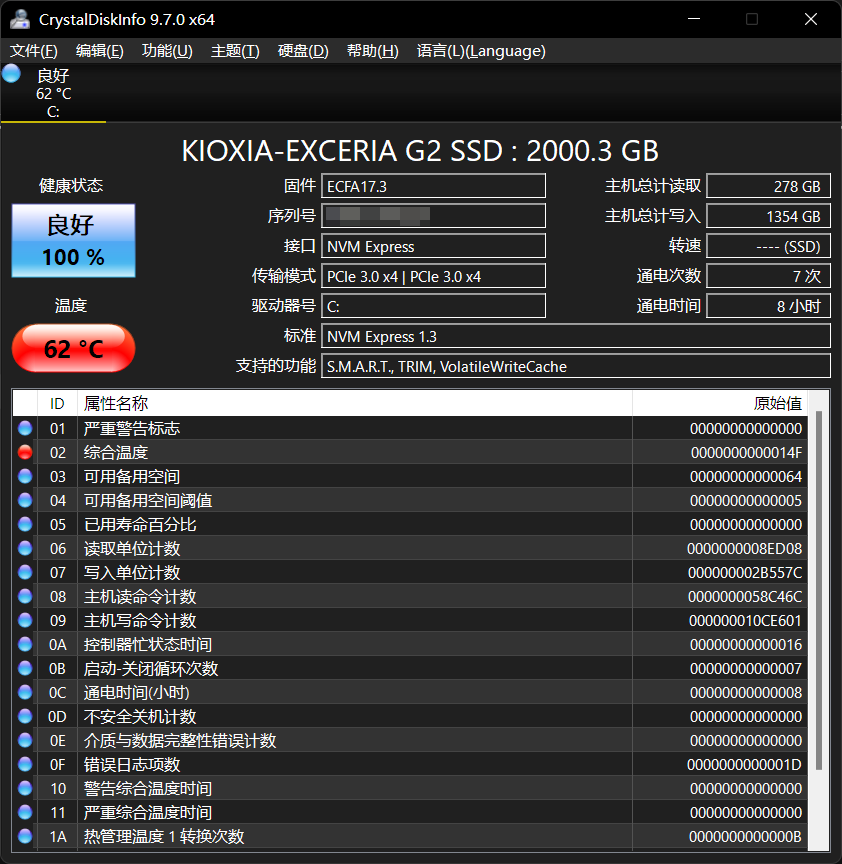This screenshot has height=864, width=842.
Task: Click the red 62 °C temperature button
Action: point(73,349)
